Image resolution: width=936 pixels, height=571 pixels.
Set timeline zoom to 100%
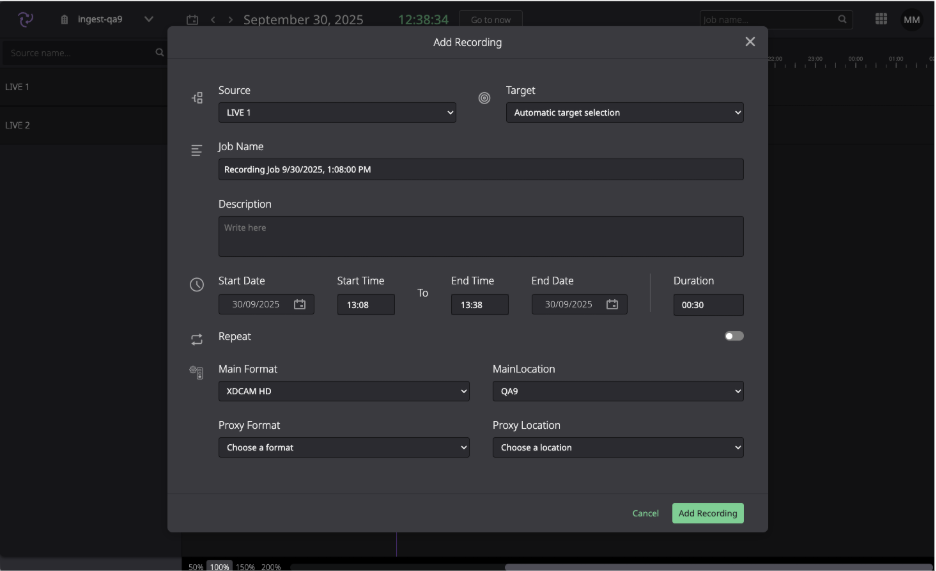point(219,566)
